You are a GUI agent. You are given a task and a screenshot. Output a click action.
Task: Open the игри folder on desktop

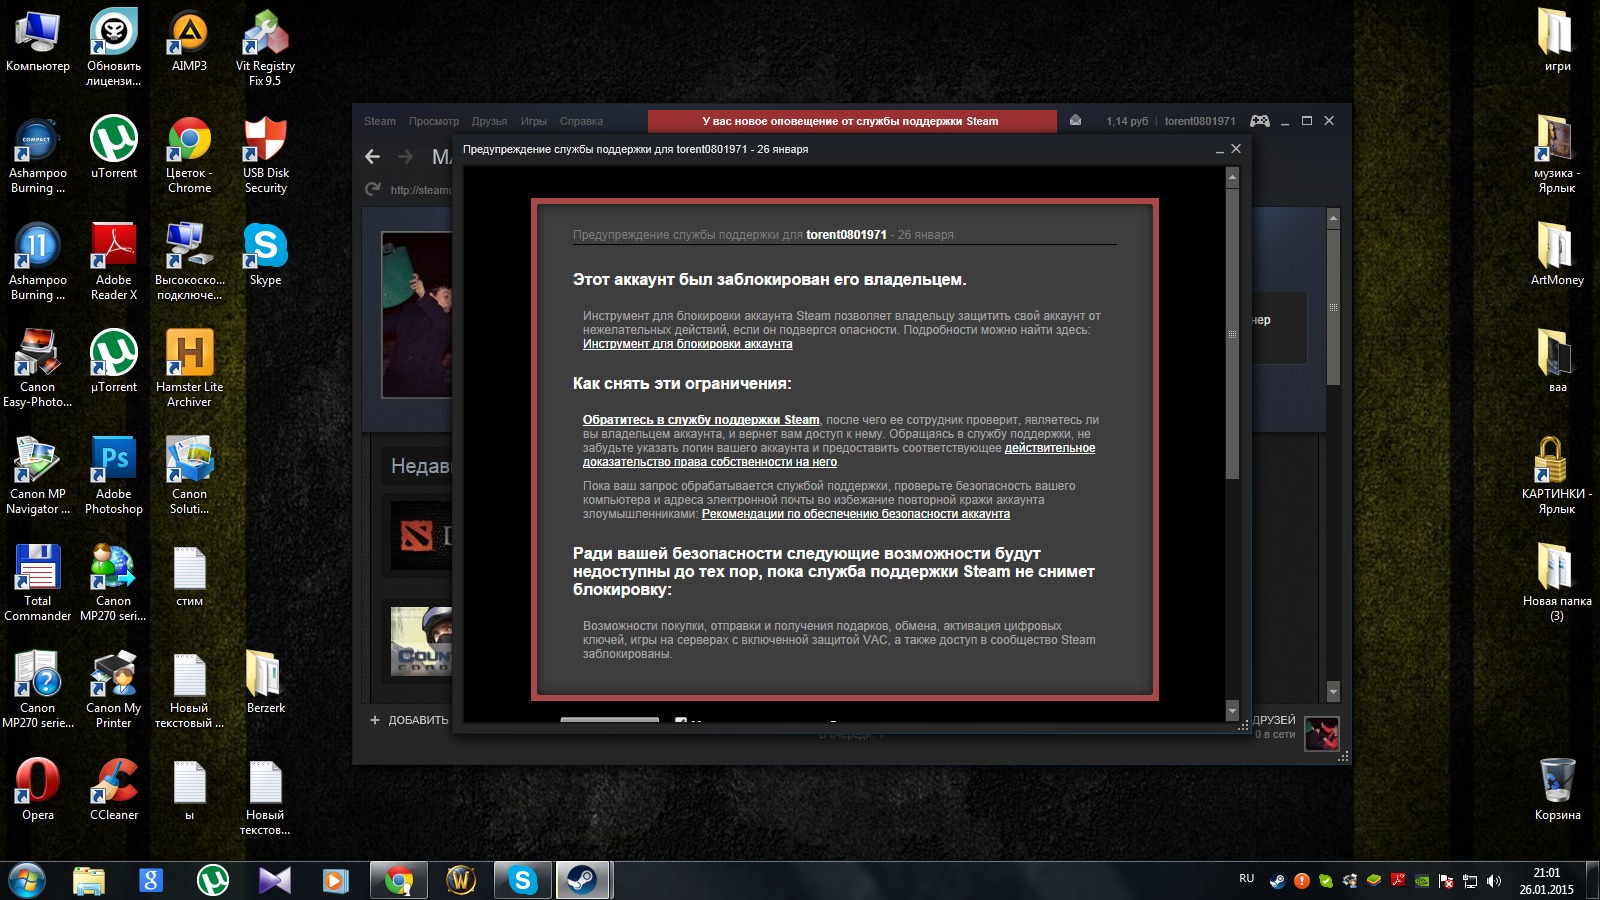(1557, 41)
